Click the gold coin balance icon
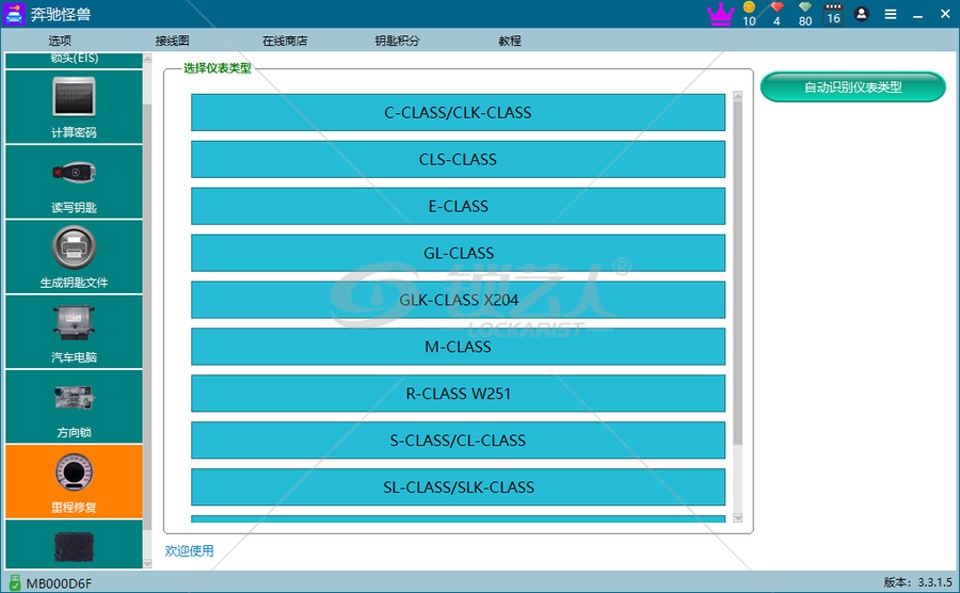960x593 pixels. click(749, 7)
